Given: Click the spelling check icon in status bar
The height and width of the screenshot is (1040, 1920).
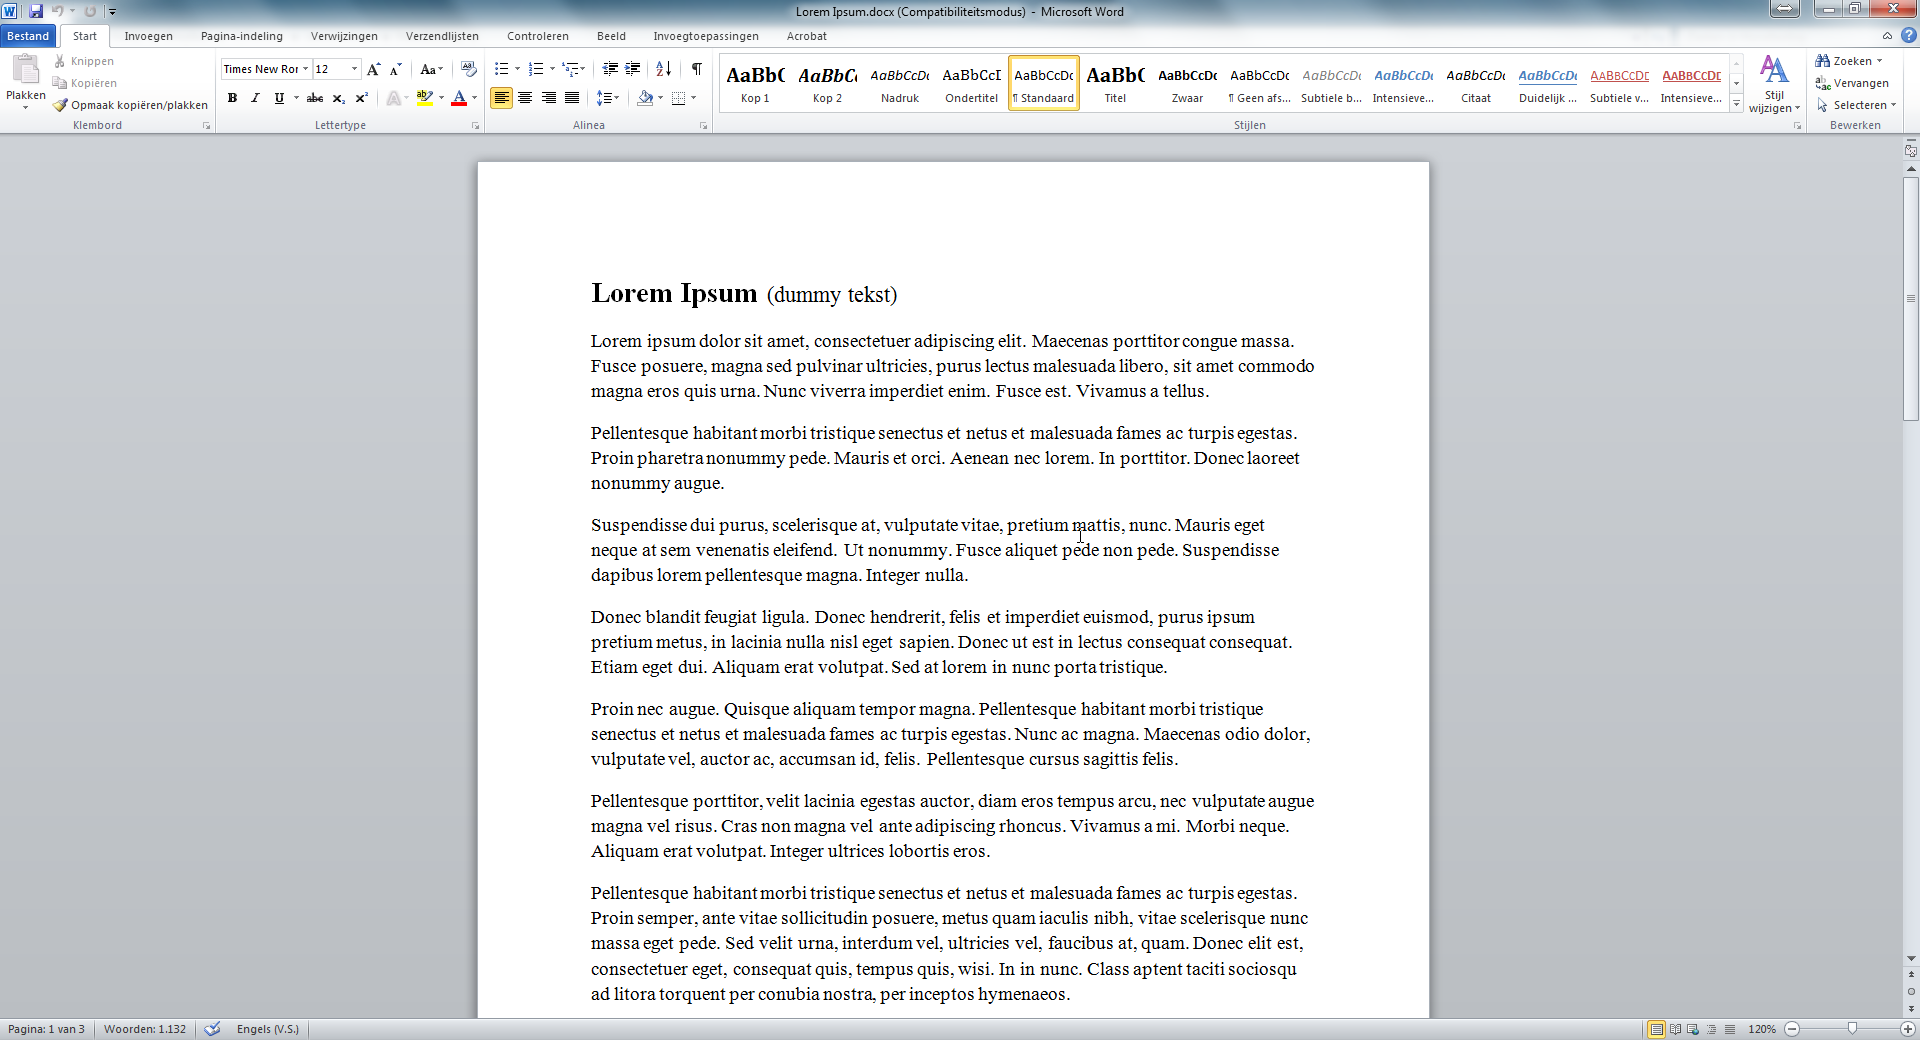Looking at the screenshot, I should click(x=212, y=1029).
